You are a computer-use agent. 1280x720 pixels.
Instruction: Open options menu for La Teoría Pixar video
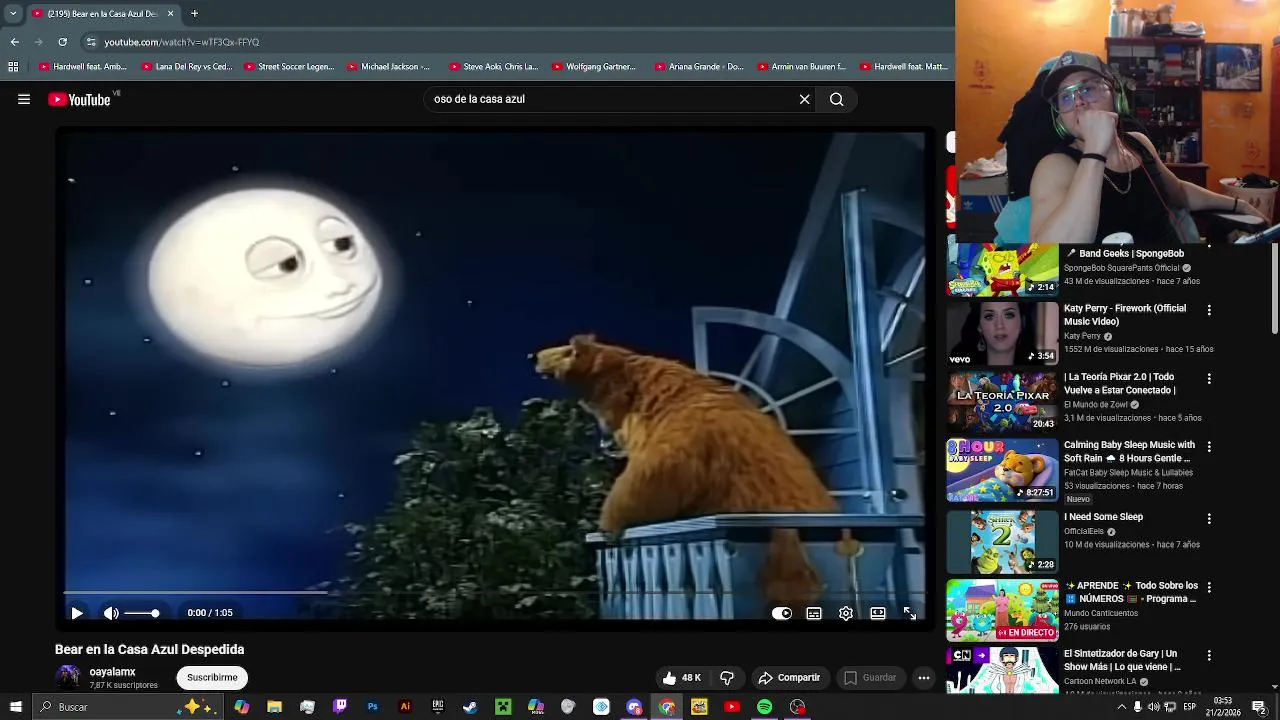(1209, 379)
